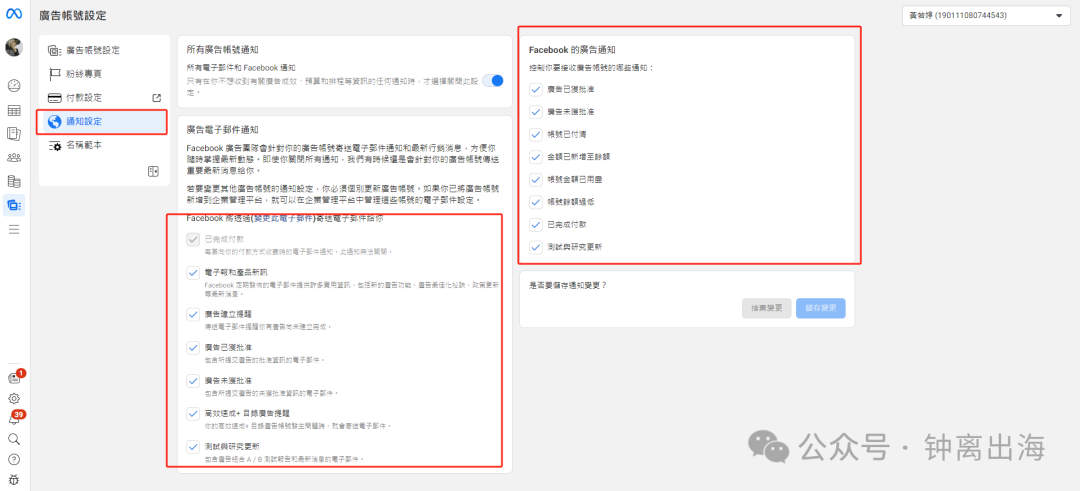Click the Meta logo in the top-left corner
This screenshot has height=491, width=1080.
14,15
